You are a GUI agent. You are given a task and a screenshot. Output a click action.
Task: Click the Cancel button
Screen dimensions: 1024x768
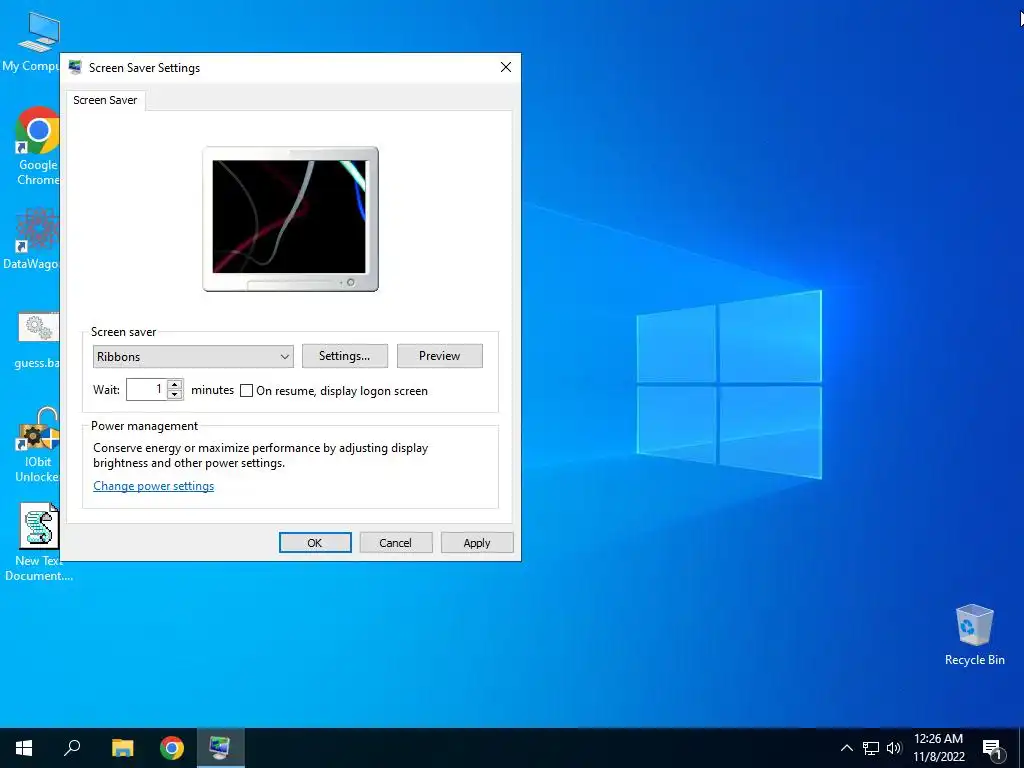click(x=396, y=543)
